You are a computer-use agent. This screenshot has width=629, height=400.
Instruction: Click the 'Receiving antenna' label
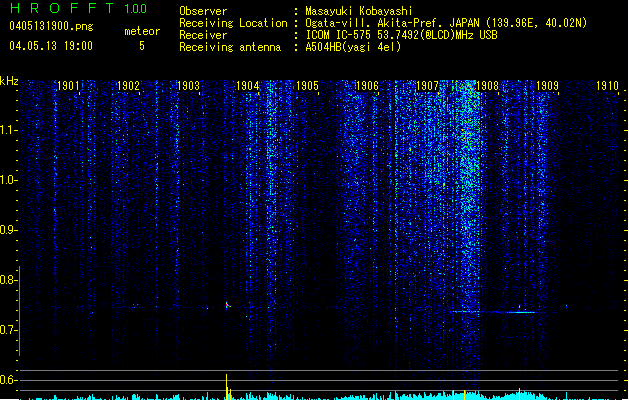tap(230, 47)
